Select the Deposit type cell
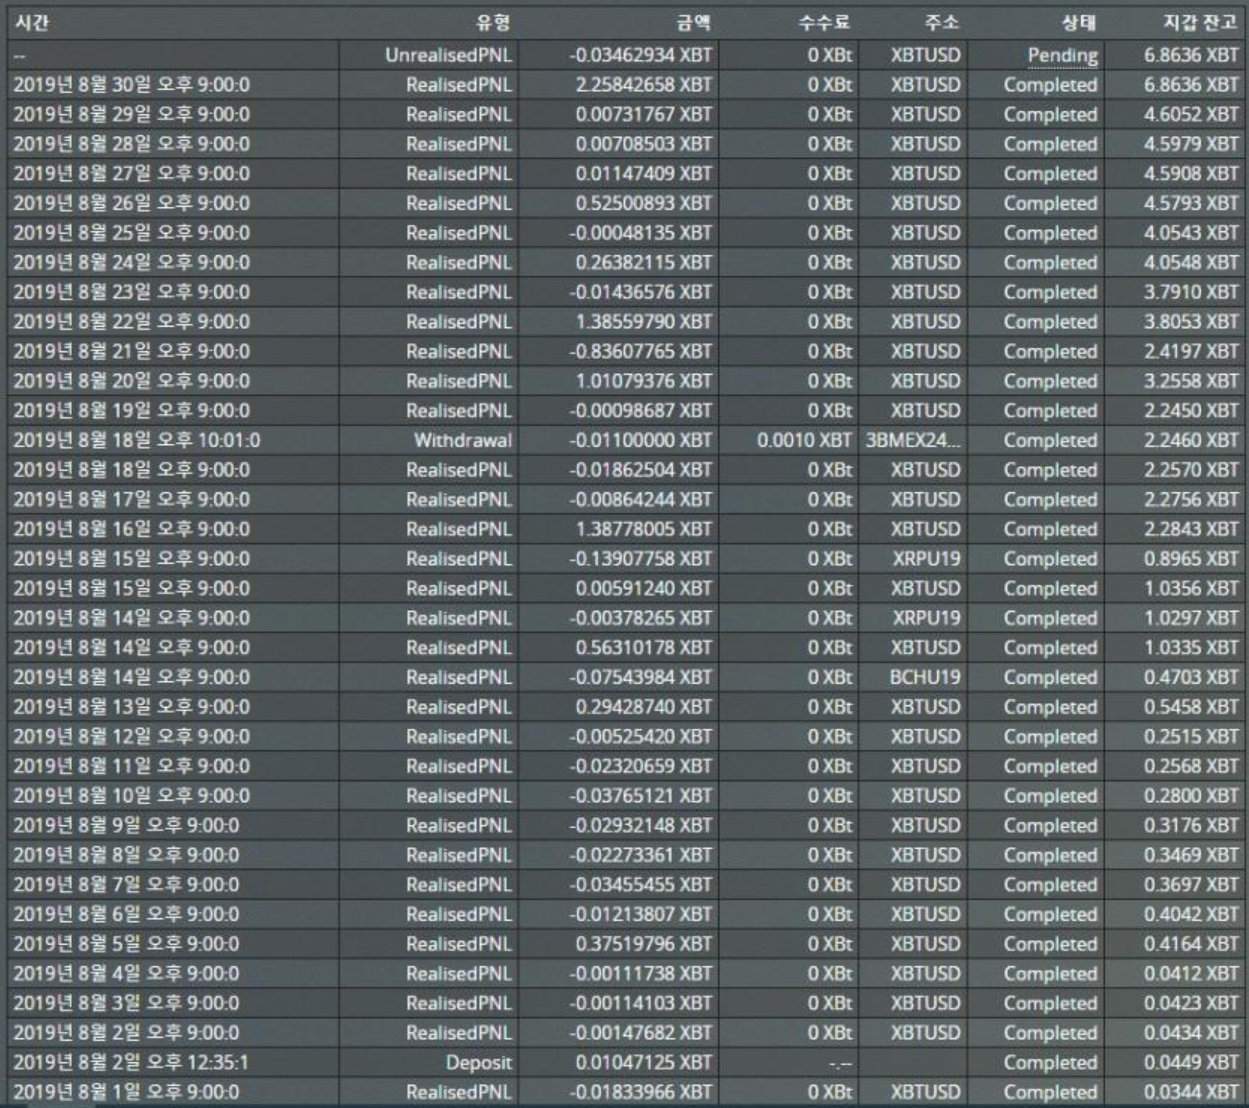 coord(478,1063)
